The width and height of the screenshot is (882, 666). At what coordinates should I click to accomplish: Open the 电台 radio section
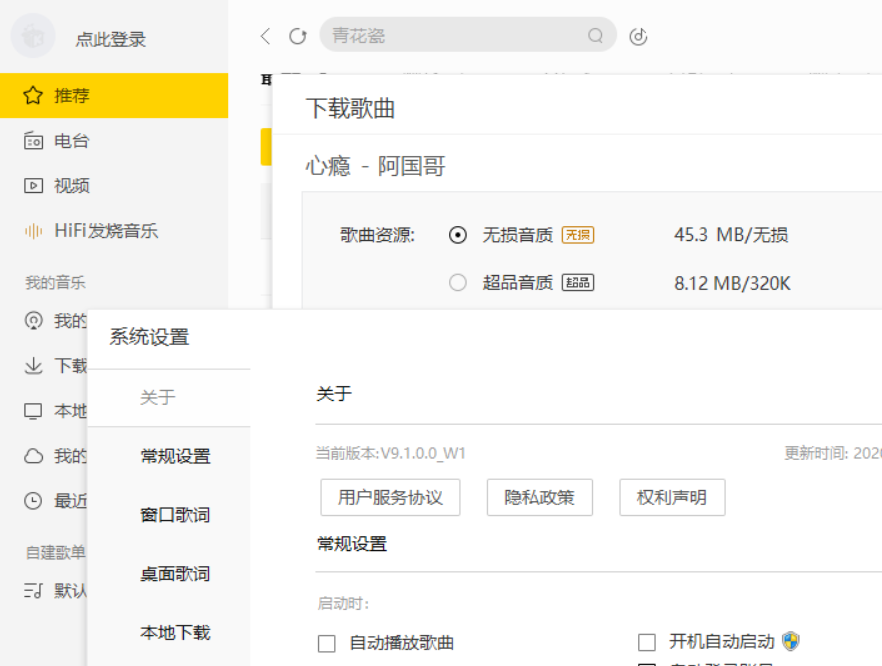pos(71,141)
